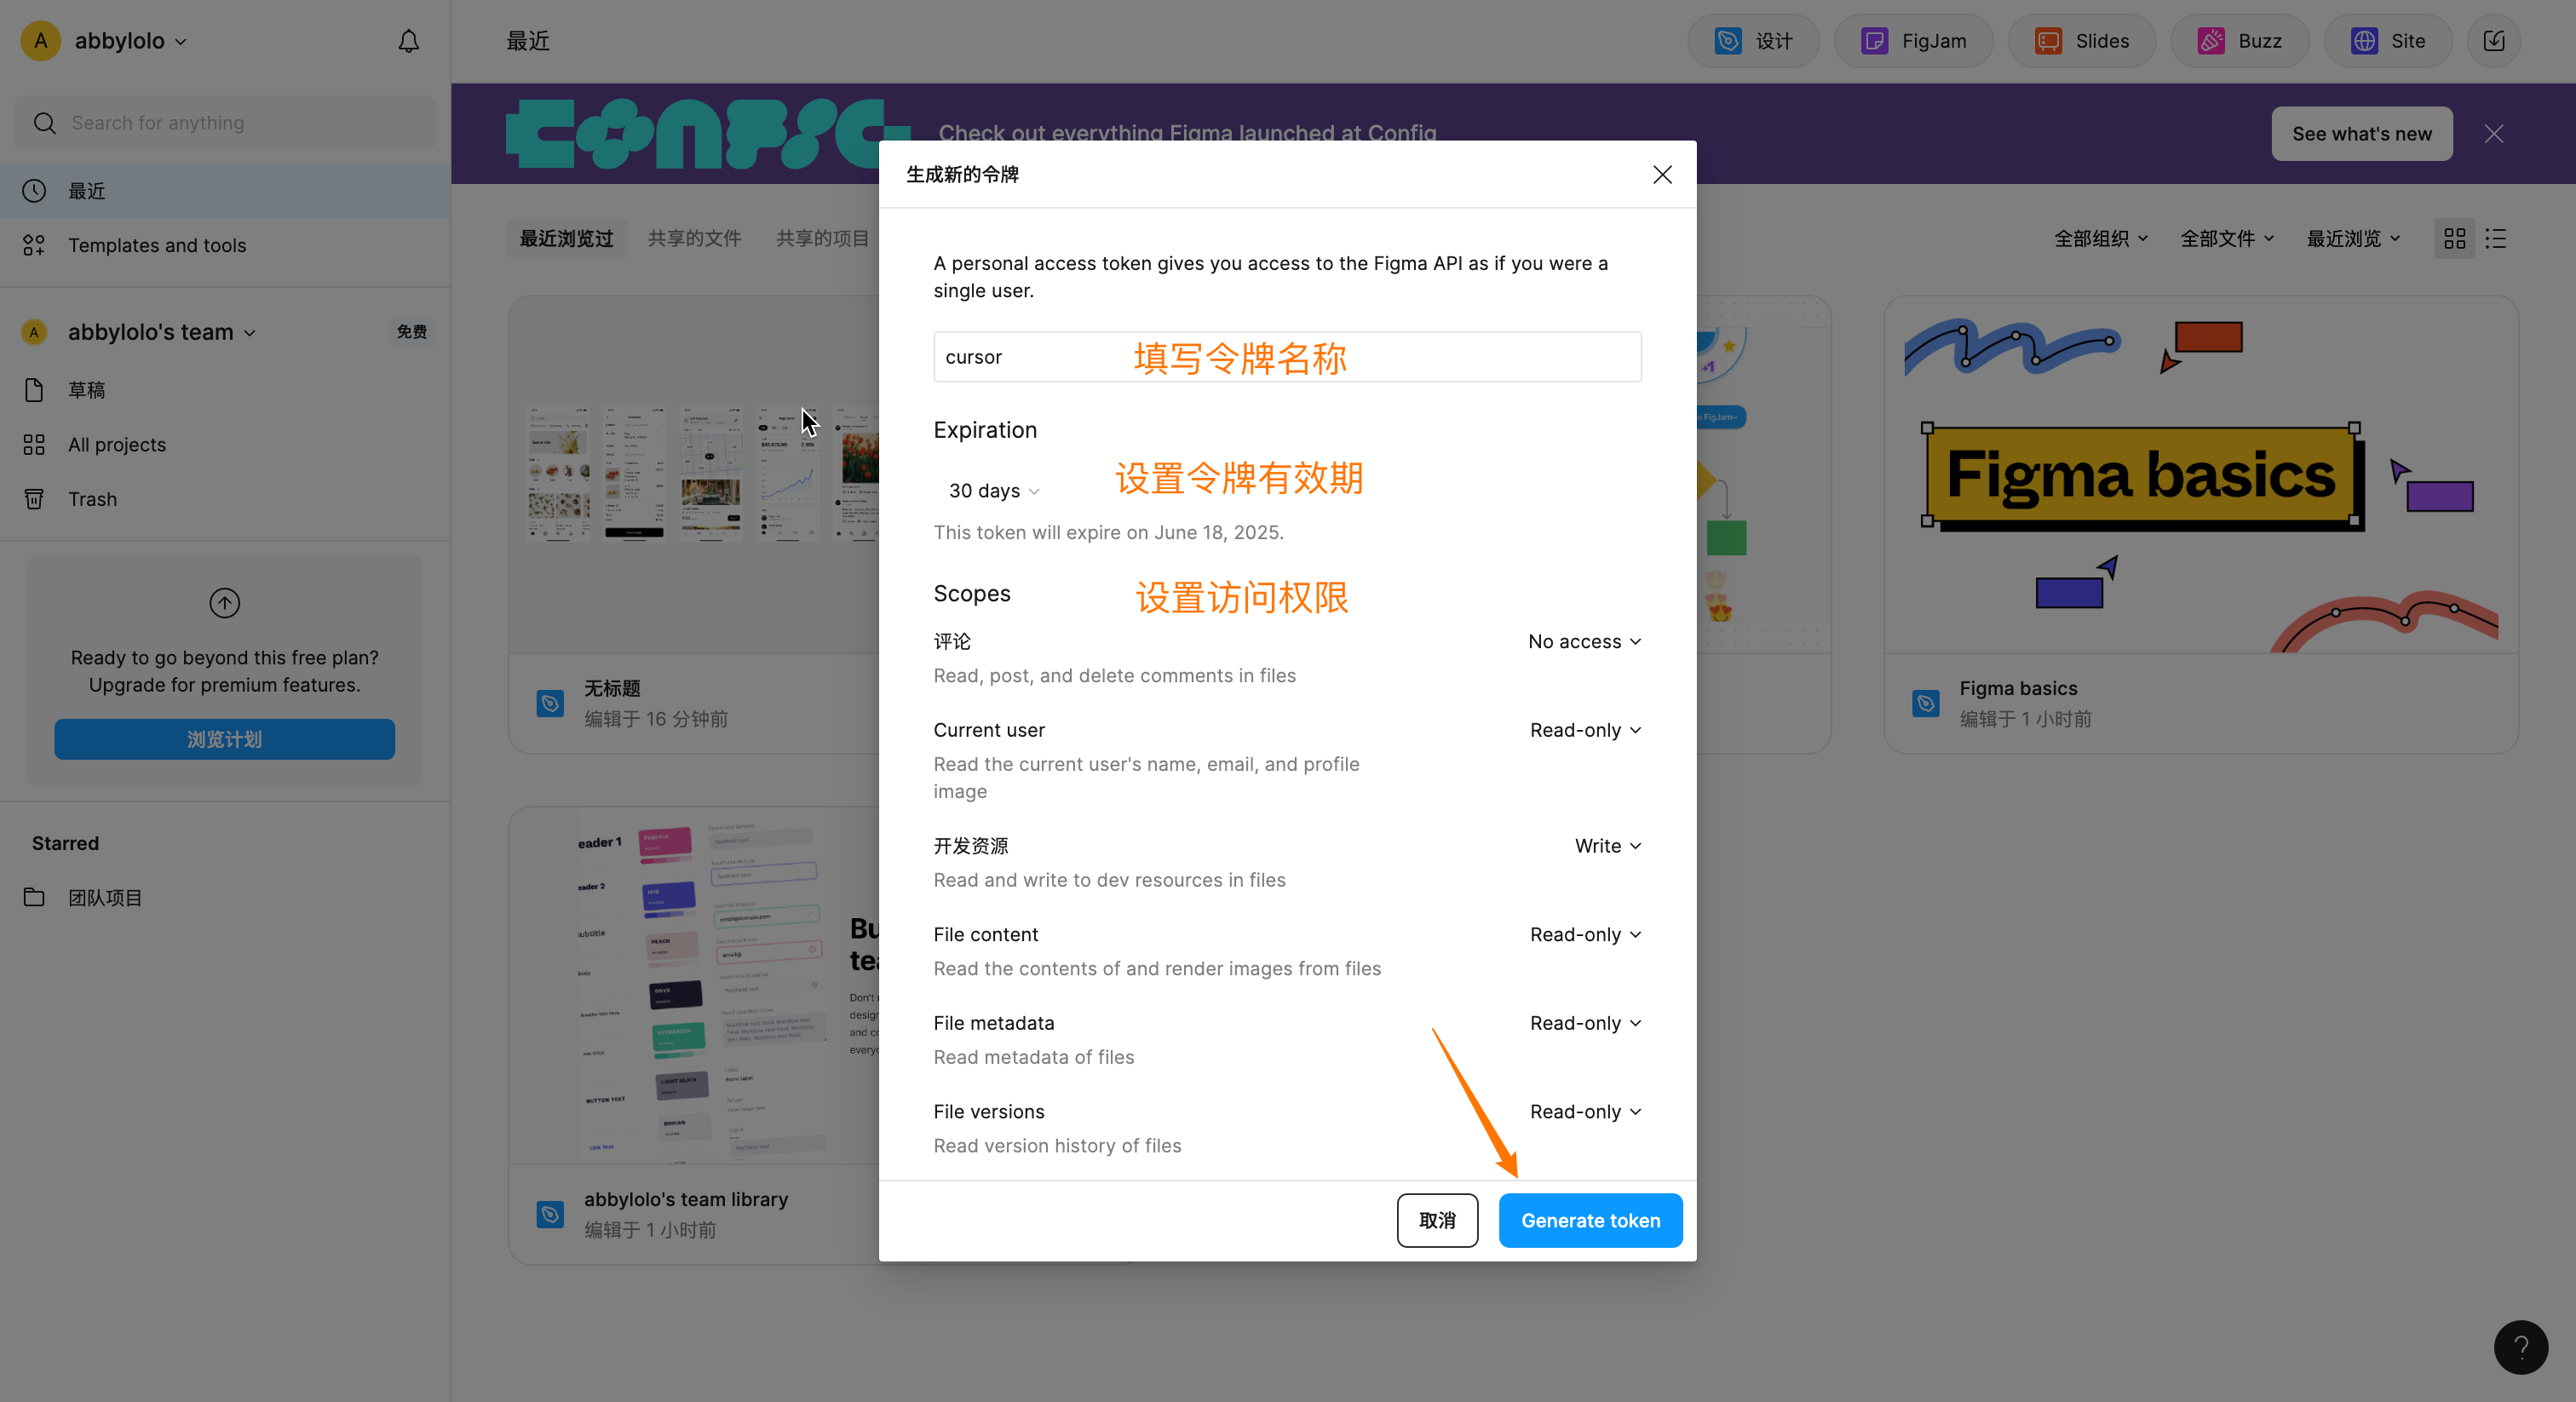Click the search magnifier icon
The width and height of the screenshot is (2576, 1402).
[44, 123]
